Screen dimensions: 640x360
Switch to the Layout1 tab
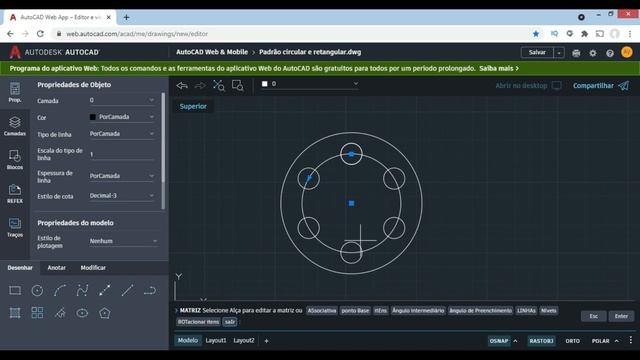tap(216, 340)
